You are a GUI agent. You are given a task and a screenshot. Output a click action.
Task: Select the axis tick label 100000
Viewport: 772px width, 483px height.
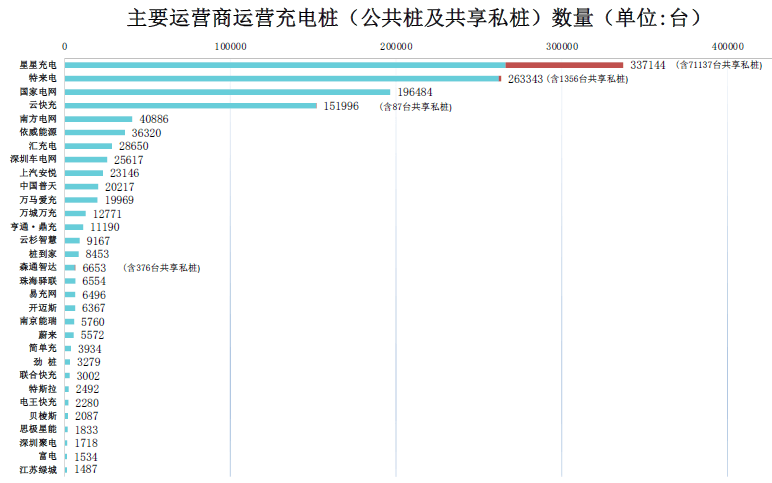(x=230, y=47)
